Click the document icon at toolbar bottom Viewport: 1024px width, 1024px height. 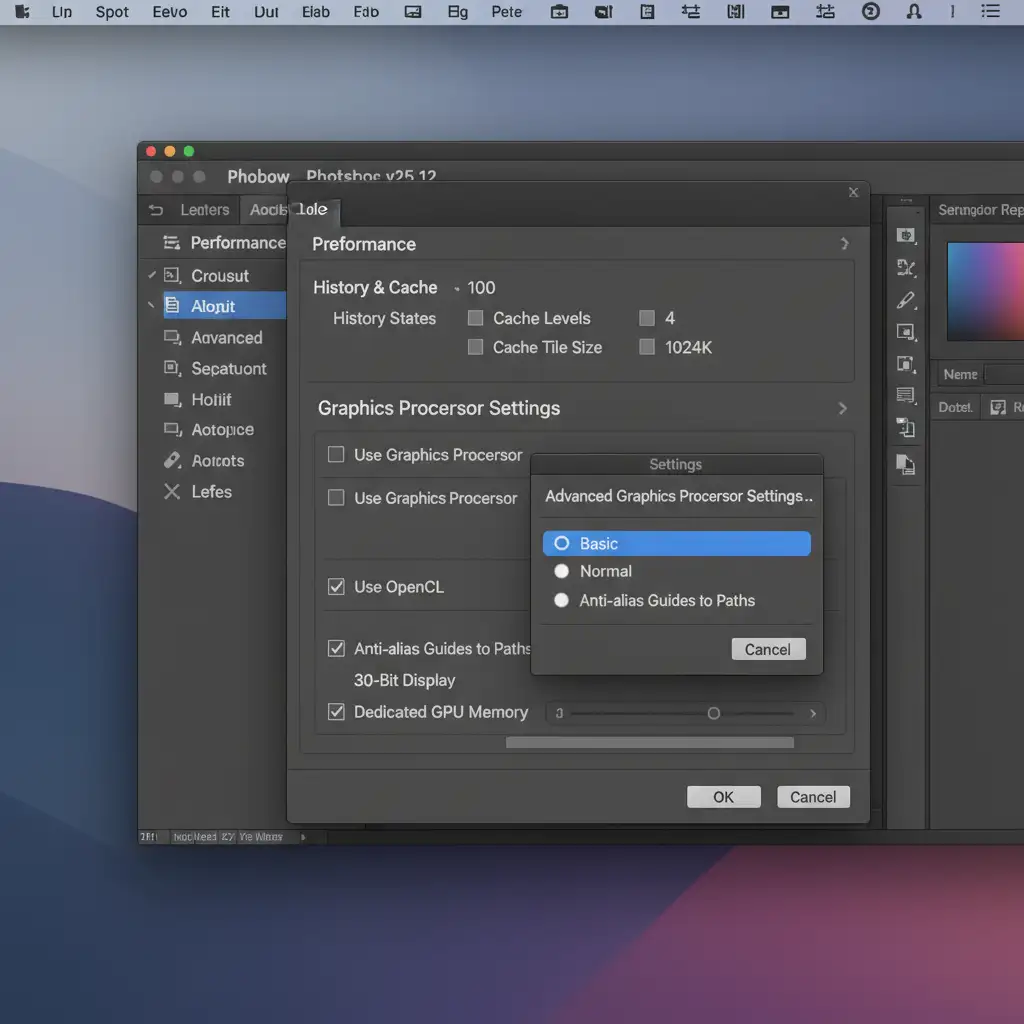[x=905, y=463]
